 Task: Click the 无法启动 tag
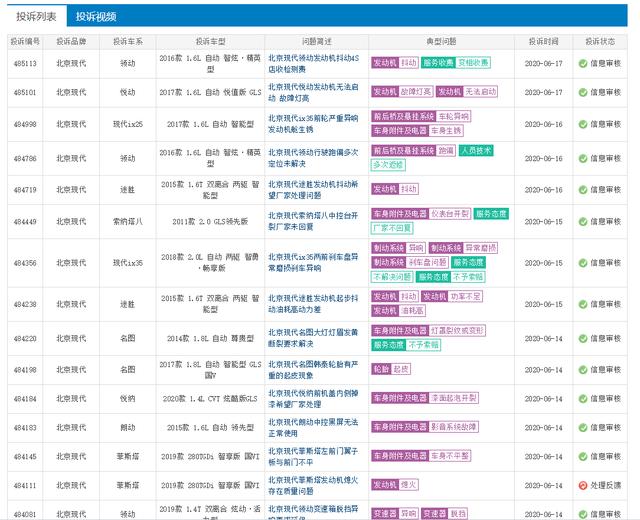coord(480,92)
